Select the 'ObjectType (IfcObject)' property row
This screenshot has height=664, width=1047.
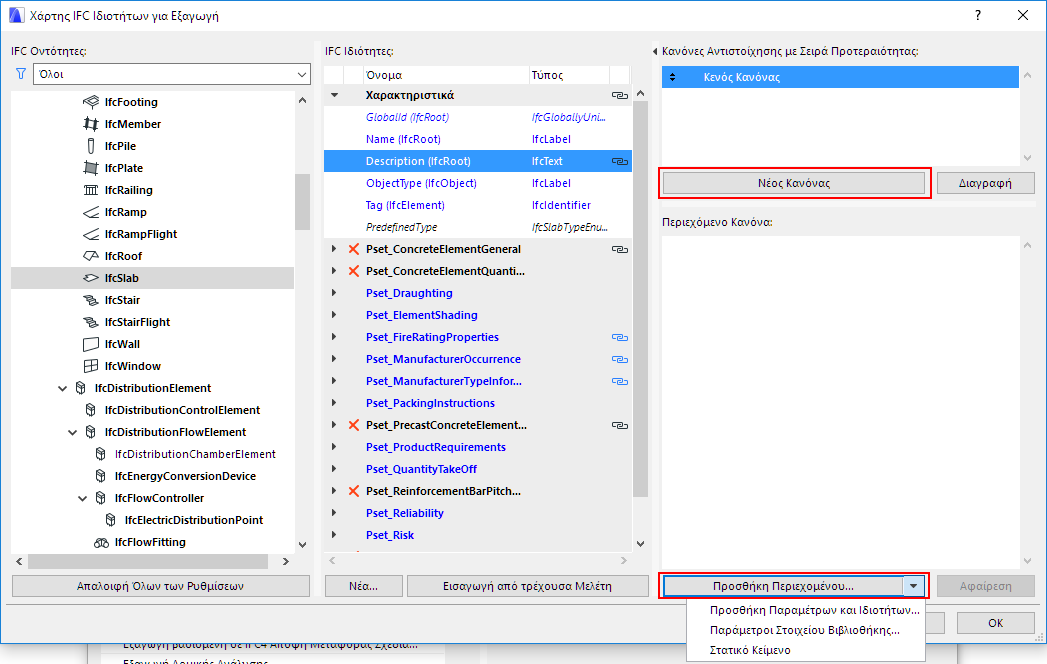477,183
